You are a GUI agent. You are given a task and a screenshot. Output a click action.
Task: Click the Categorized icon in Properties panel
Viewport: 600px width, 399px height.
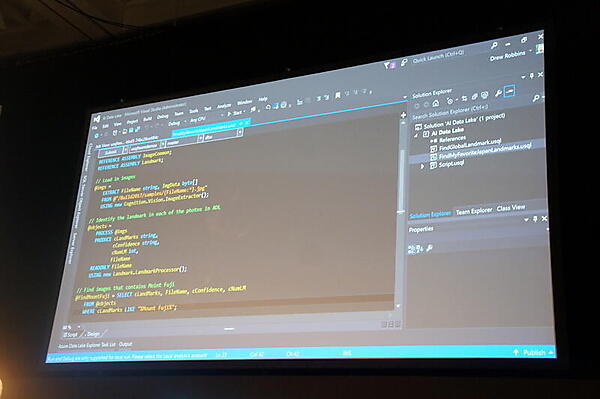(x=411, y=249)
